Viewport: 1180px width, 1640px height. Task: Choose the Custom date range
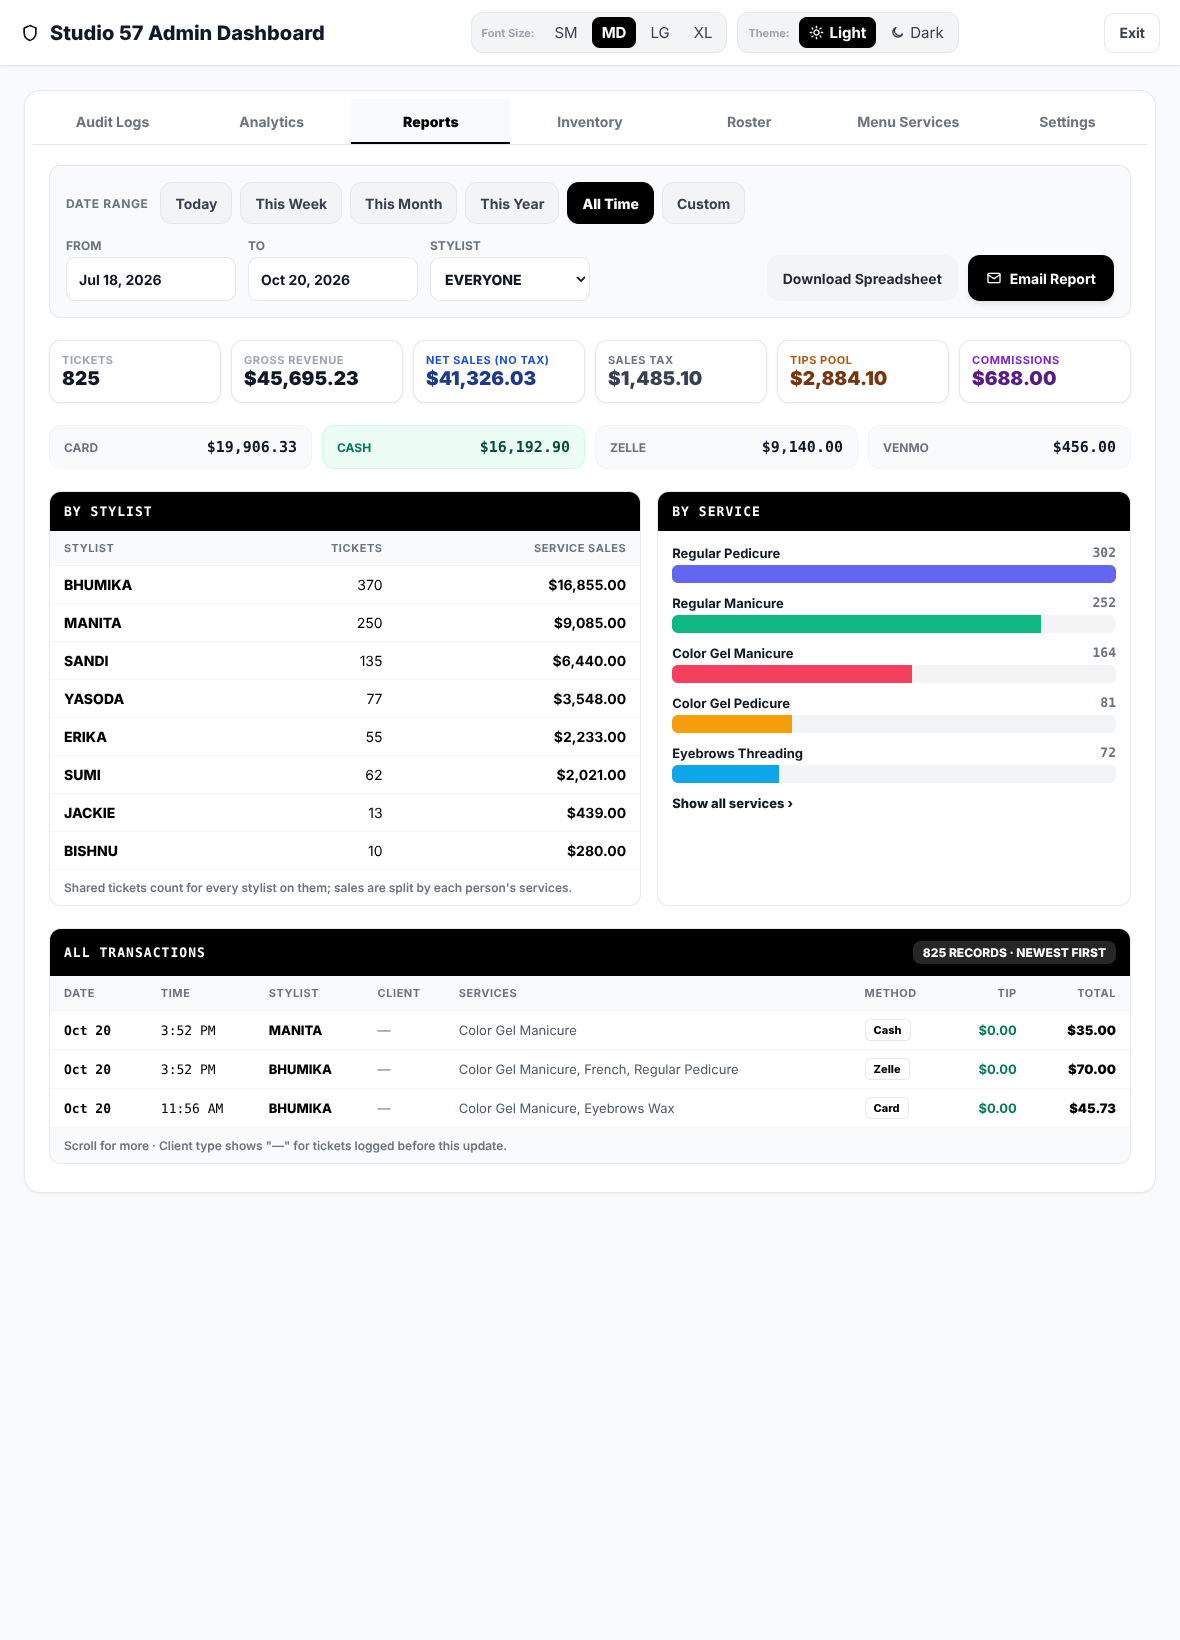pos(703,203)
